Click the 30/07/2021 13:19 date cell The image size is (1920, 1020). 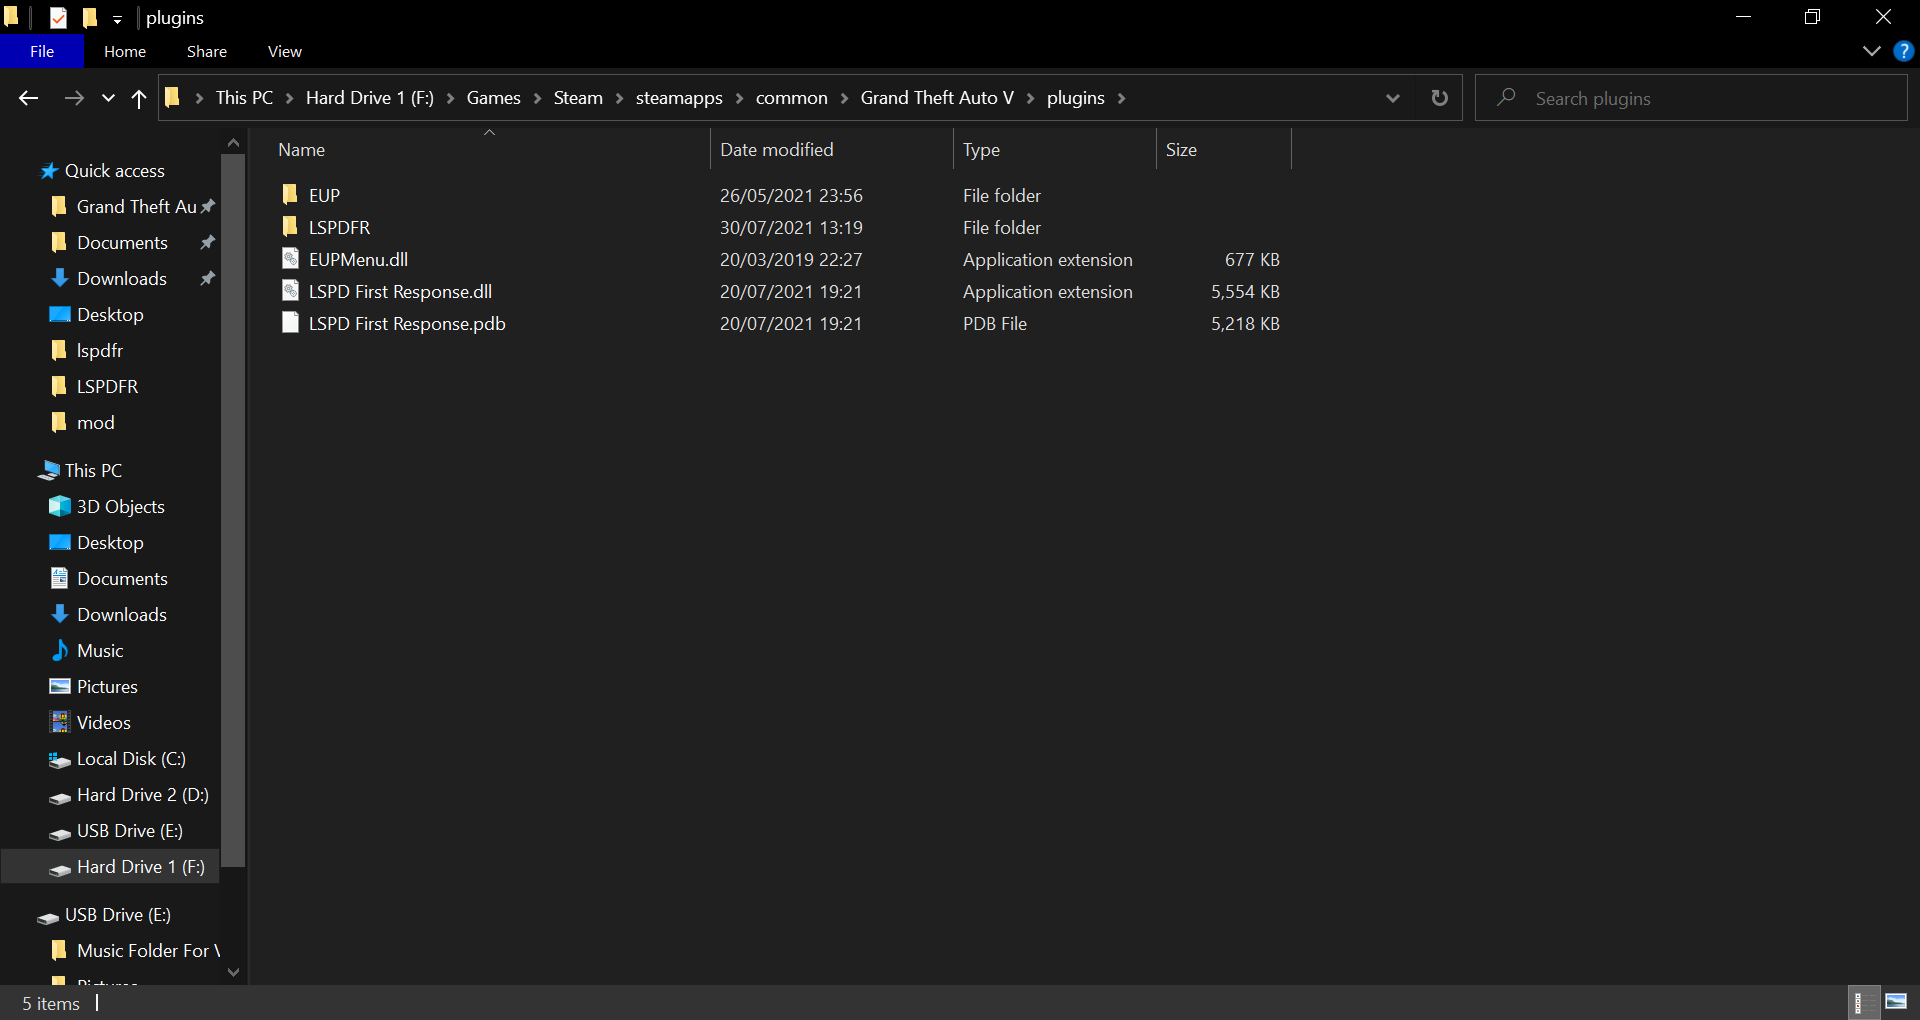(x=791, y=228)
